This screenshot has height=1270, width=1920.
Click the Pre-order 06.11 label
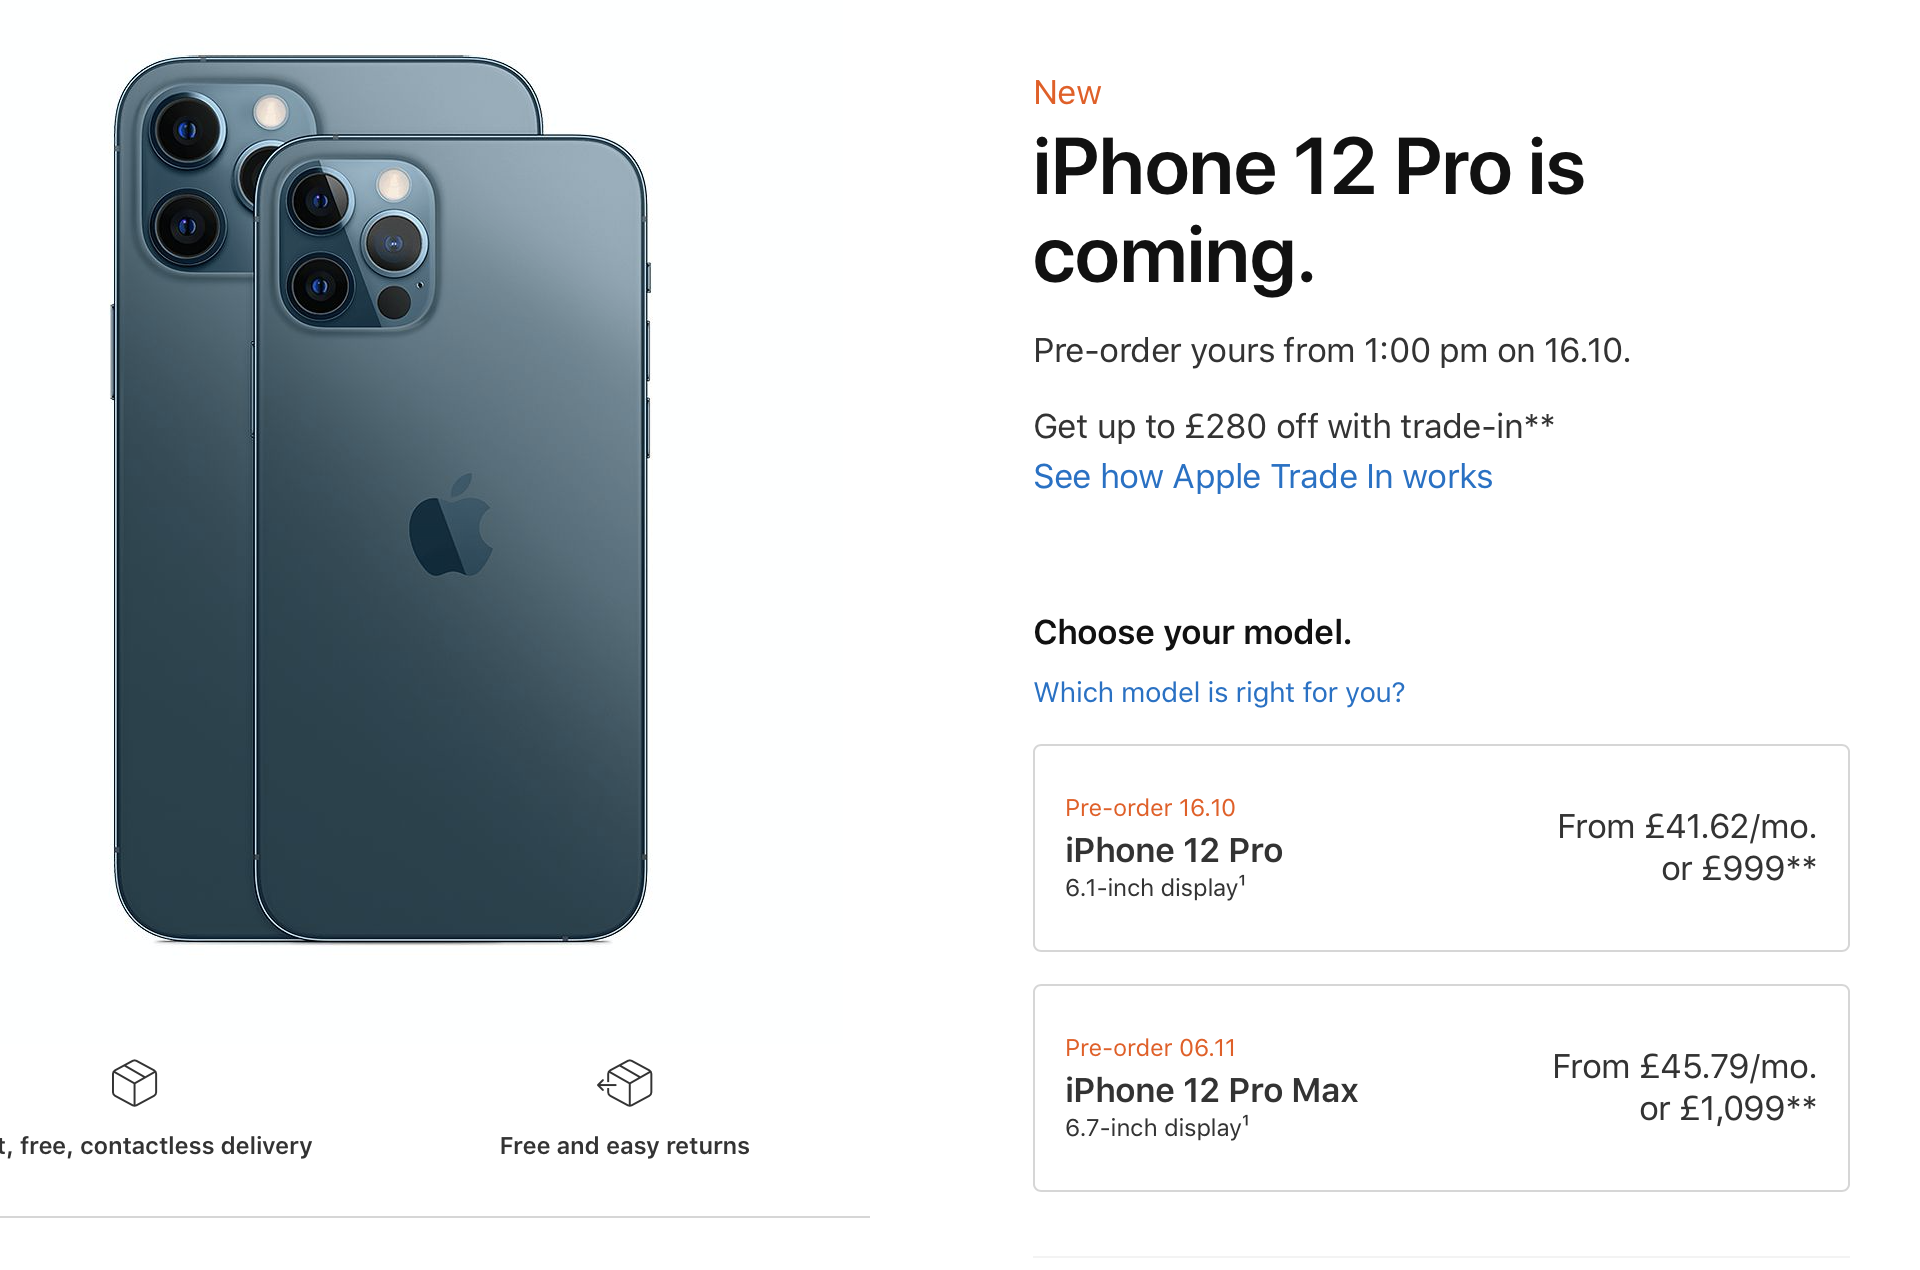click(x=1150, y=1048)
